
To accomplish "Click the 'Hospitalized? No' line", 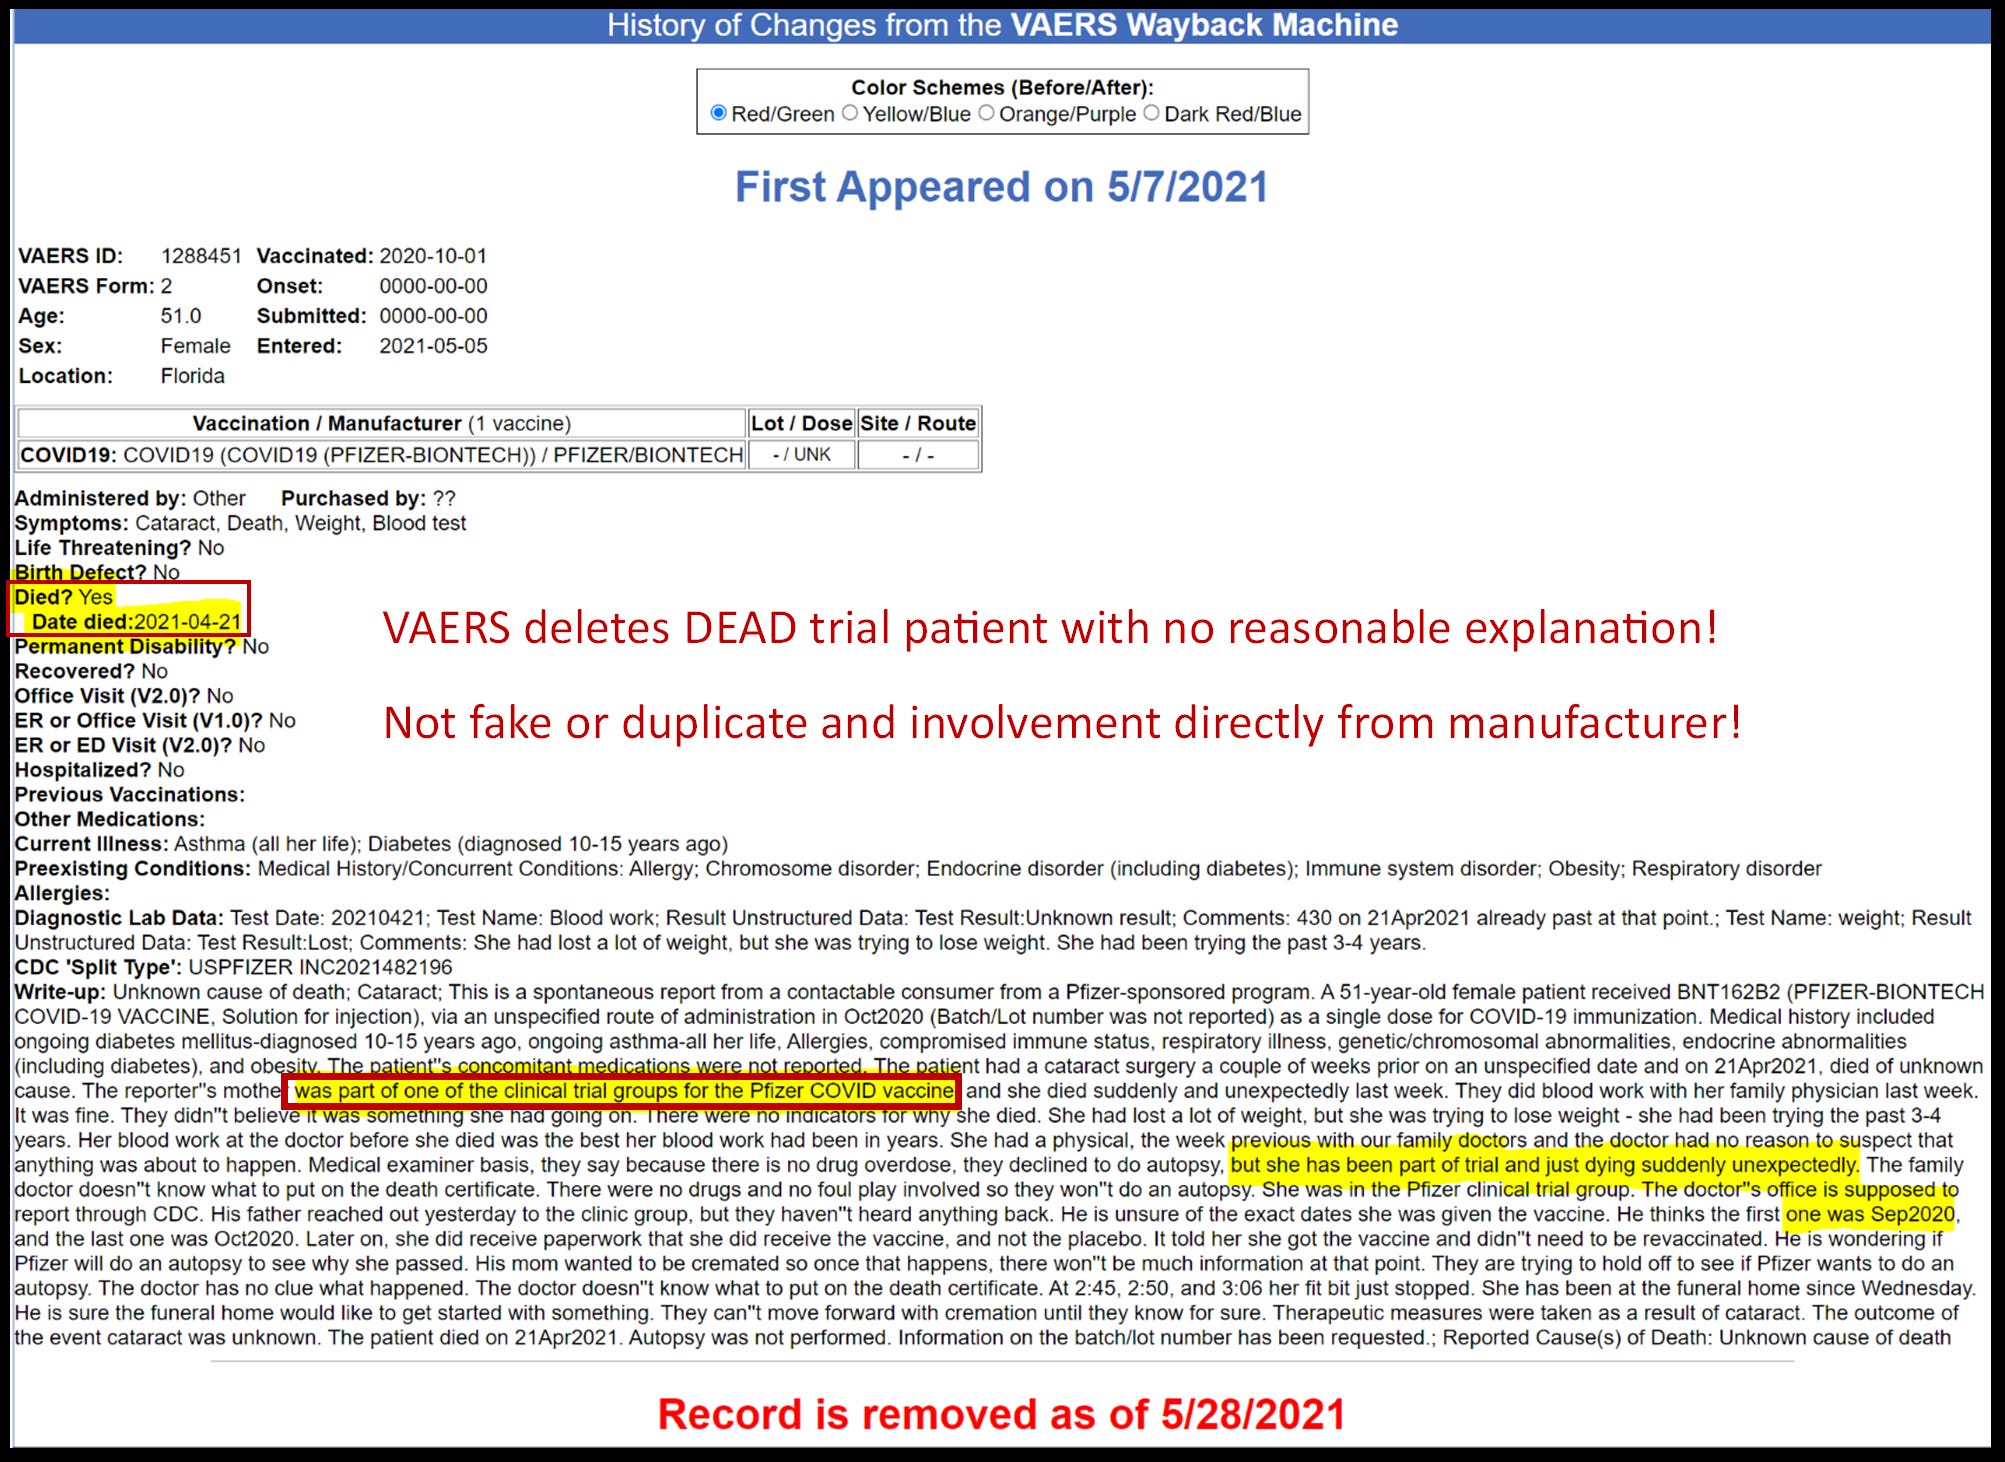I will pyautogui.click(x=99, y=770).
